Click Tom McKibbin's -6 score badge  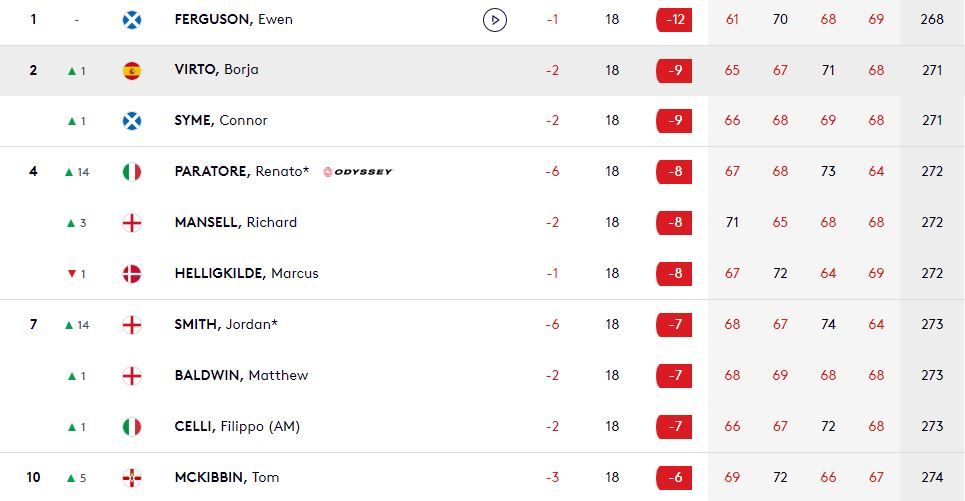point(674,477)
